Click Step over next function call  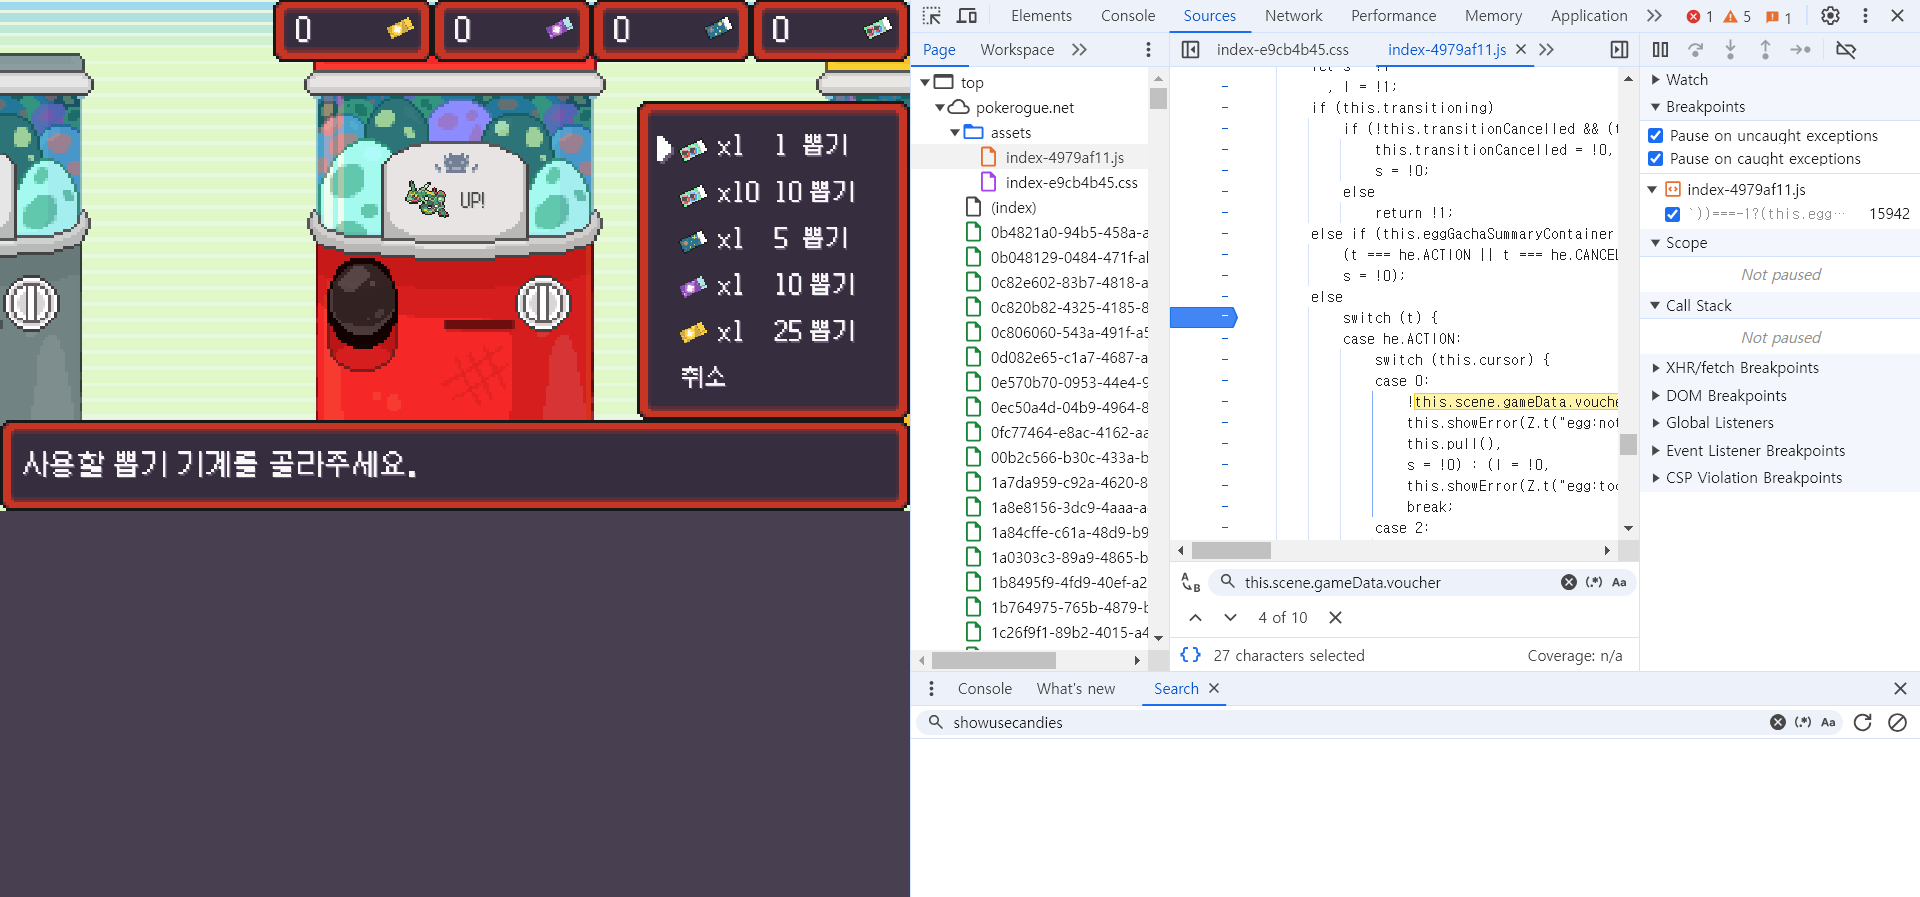(x=1695, y=50)
